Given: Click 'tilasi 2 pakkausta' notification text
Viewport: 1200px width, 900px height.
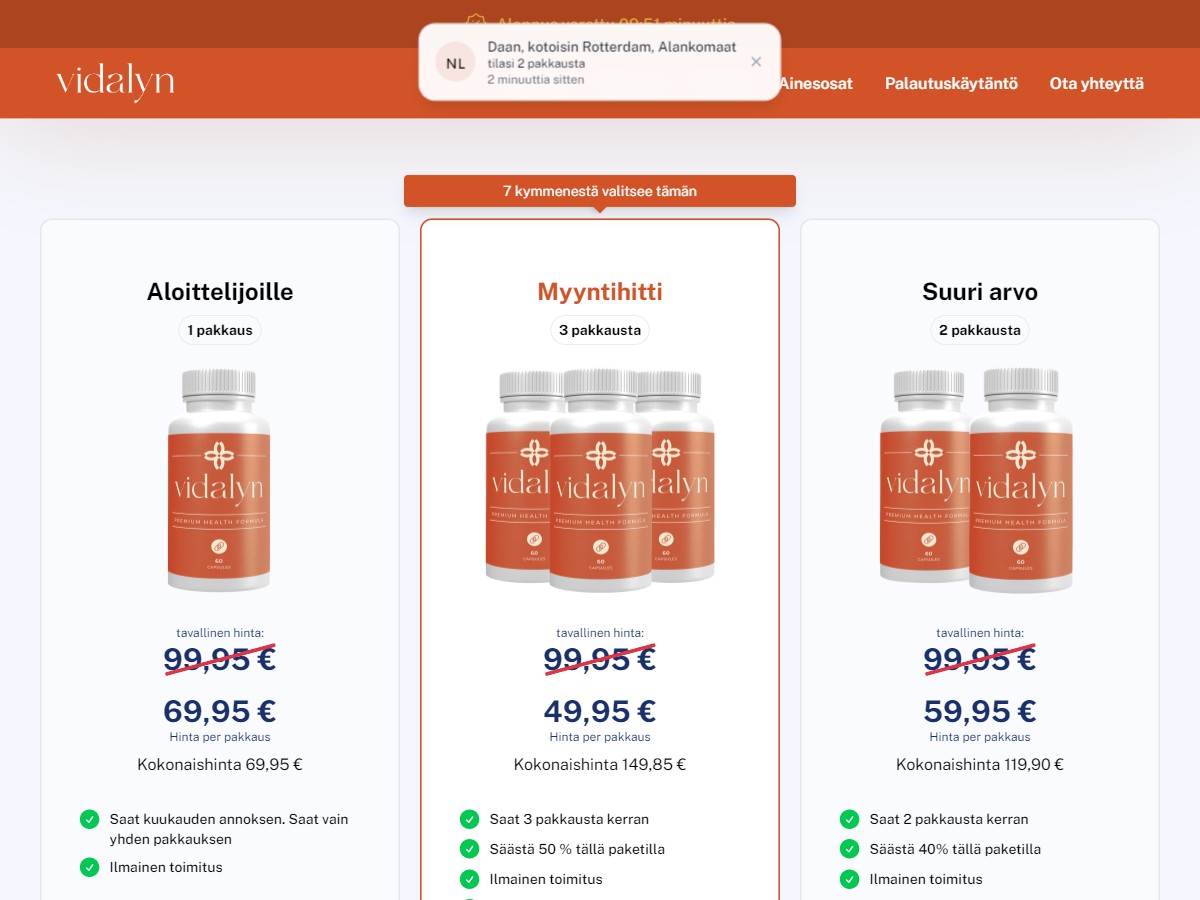Looking at the screenshot, I should point(536,63).
